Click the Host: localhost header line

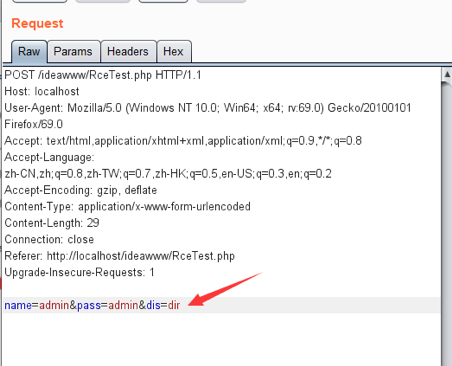tap(42, 91)
